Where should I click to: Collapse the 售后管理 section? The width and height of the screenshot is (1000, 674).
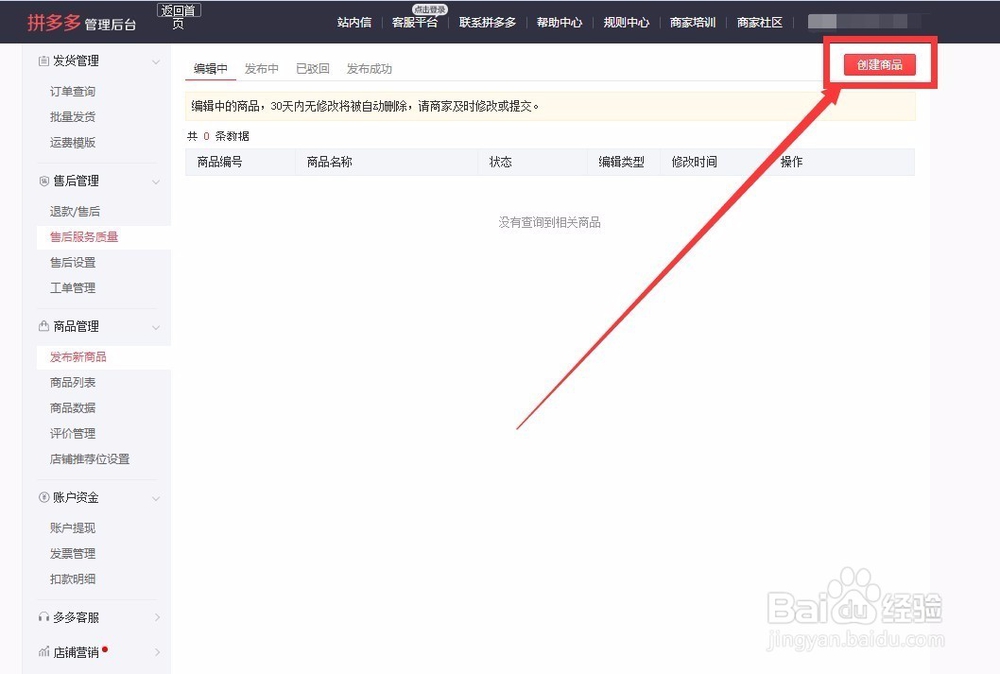[x=155, y=181]
